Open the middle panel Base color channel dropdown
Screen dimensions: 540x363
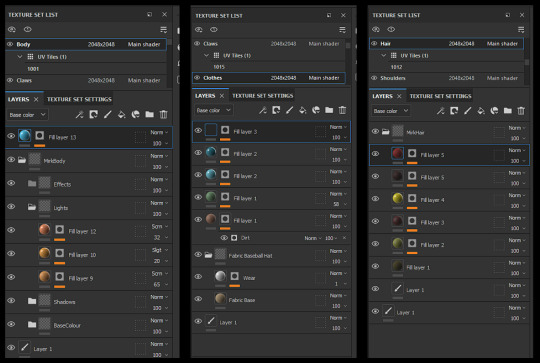point(213,110)
